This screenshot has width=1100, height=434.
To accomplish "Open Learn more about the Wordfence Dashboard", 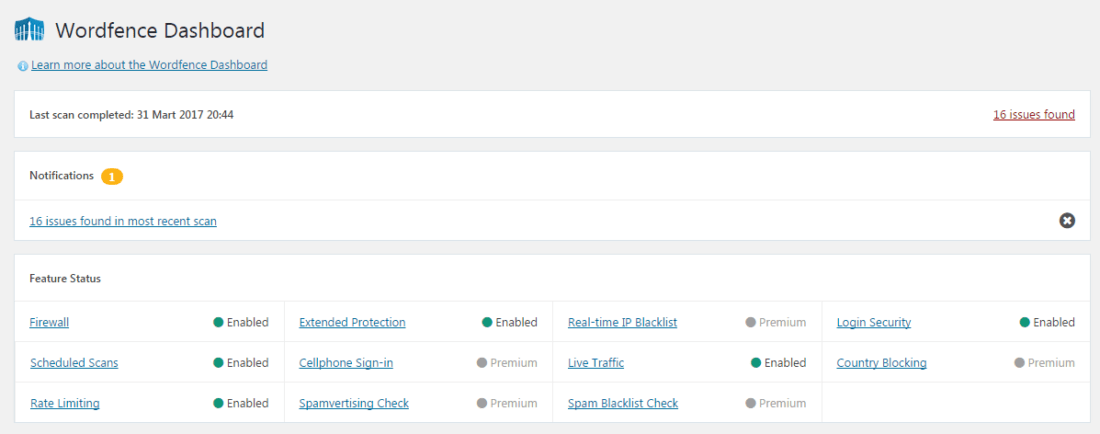I will [149, 65].
